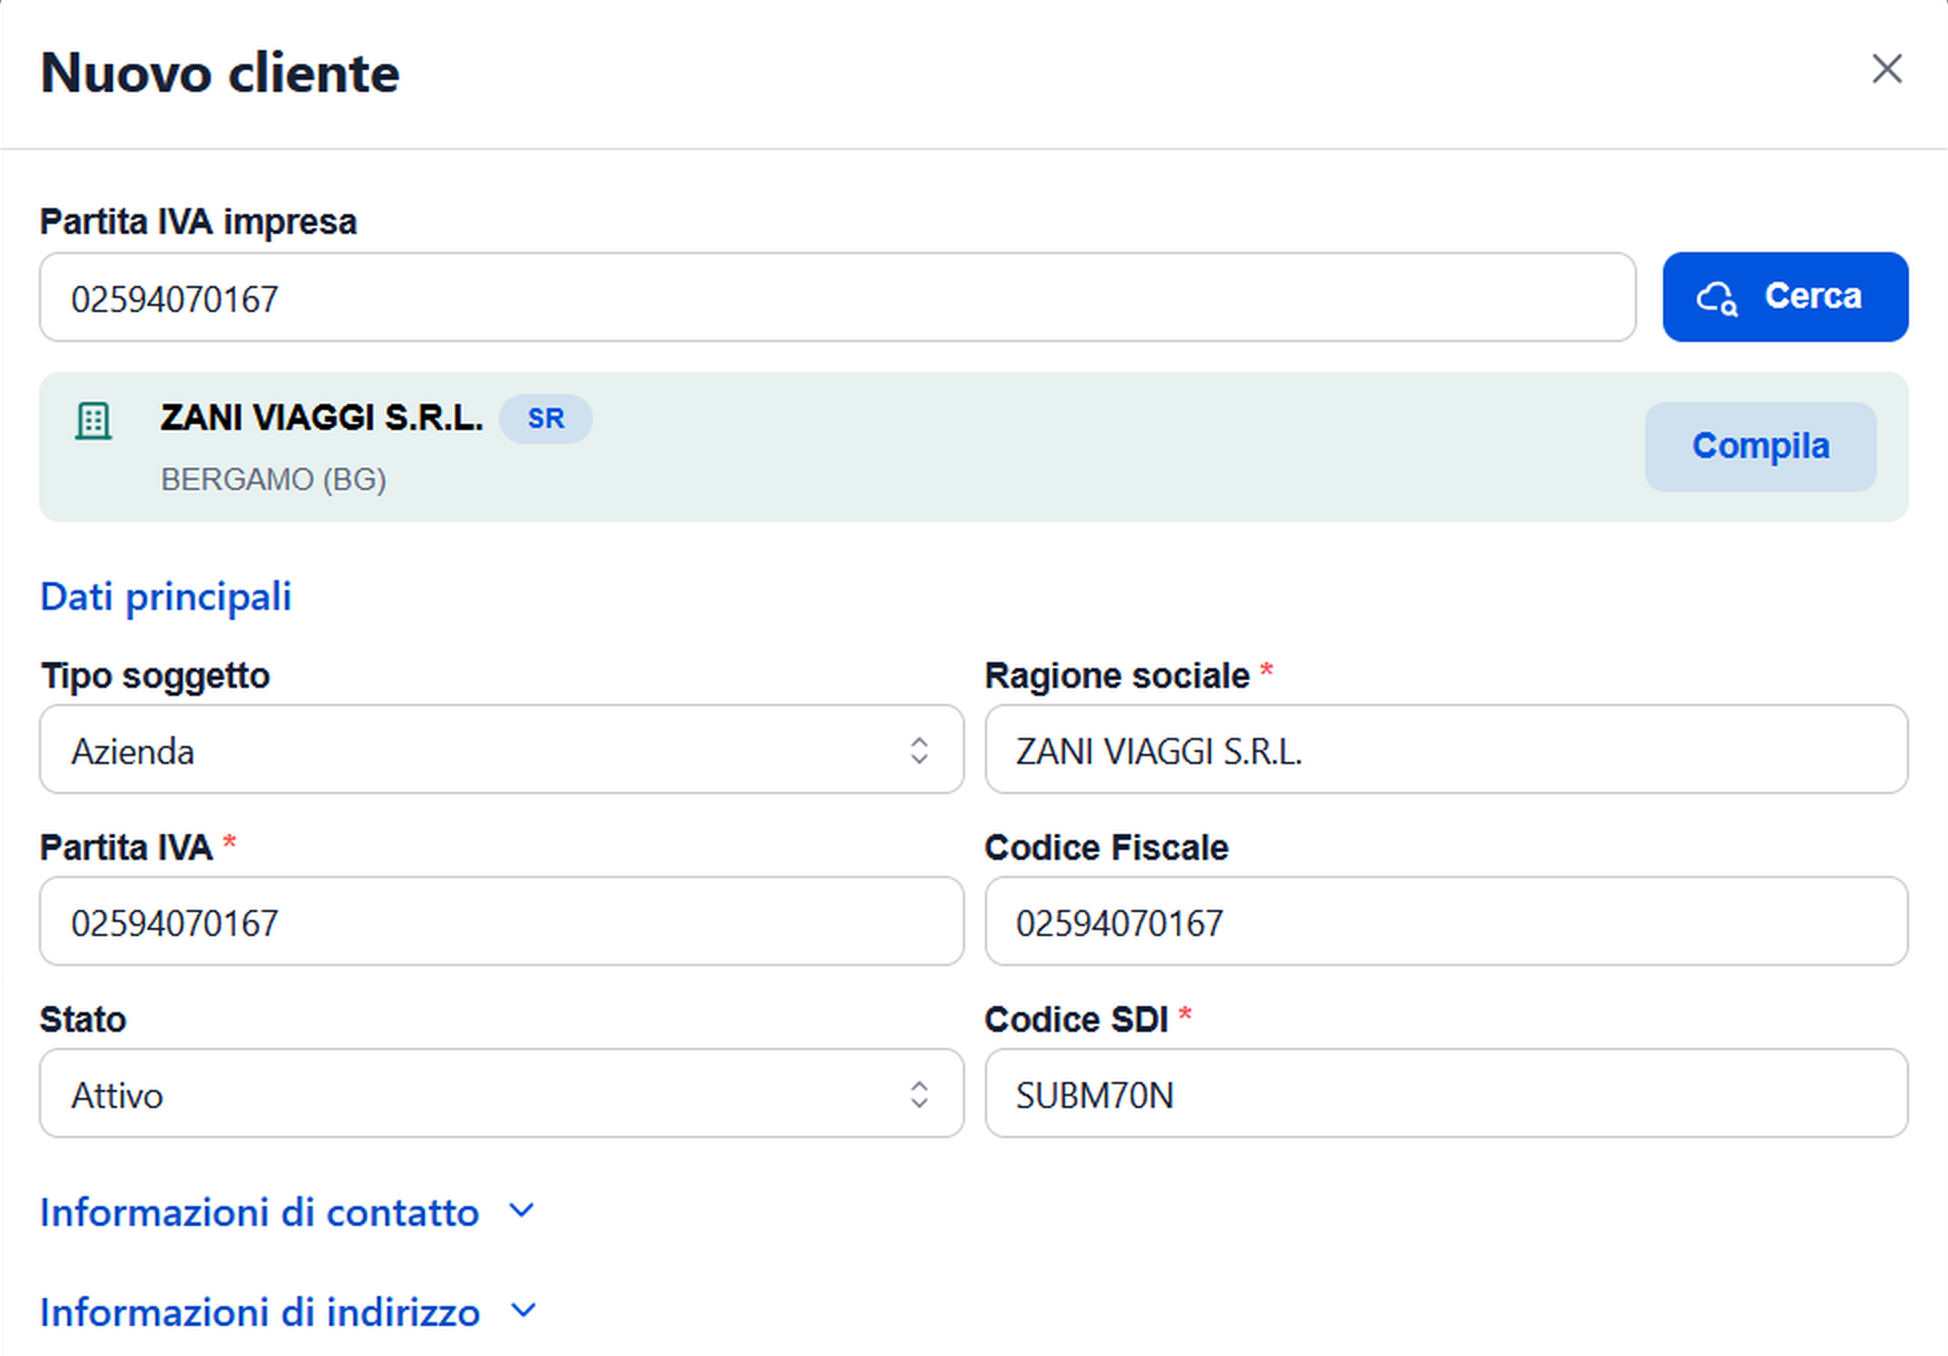Screen dimensions: 1948x1356
Task: Click the Dati principali heading
Action: click(x=166, y=597)
